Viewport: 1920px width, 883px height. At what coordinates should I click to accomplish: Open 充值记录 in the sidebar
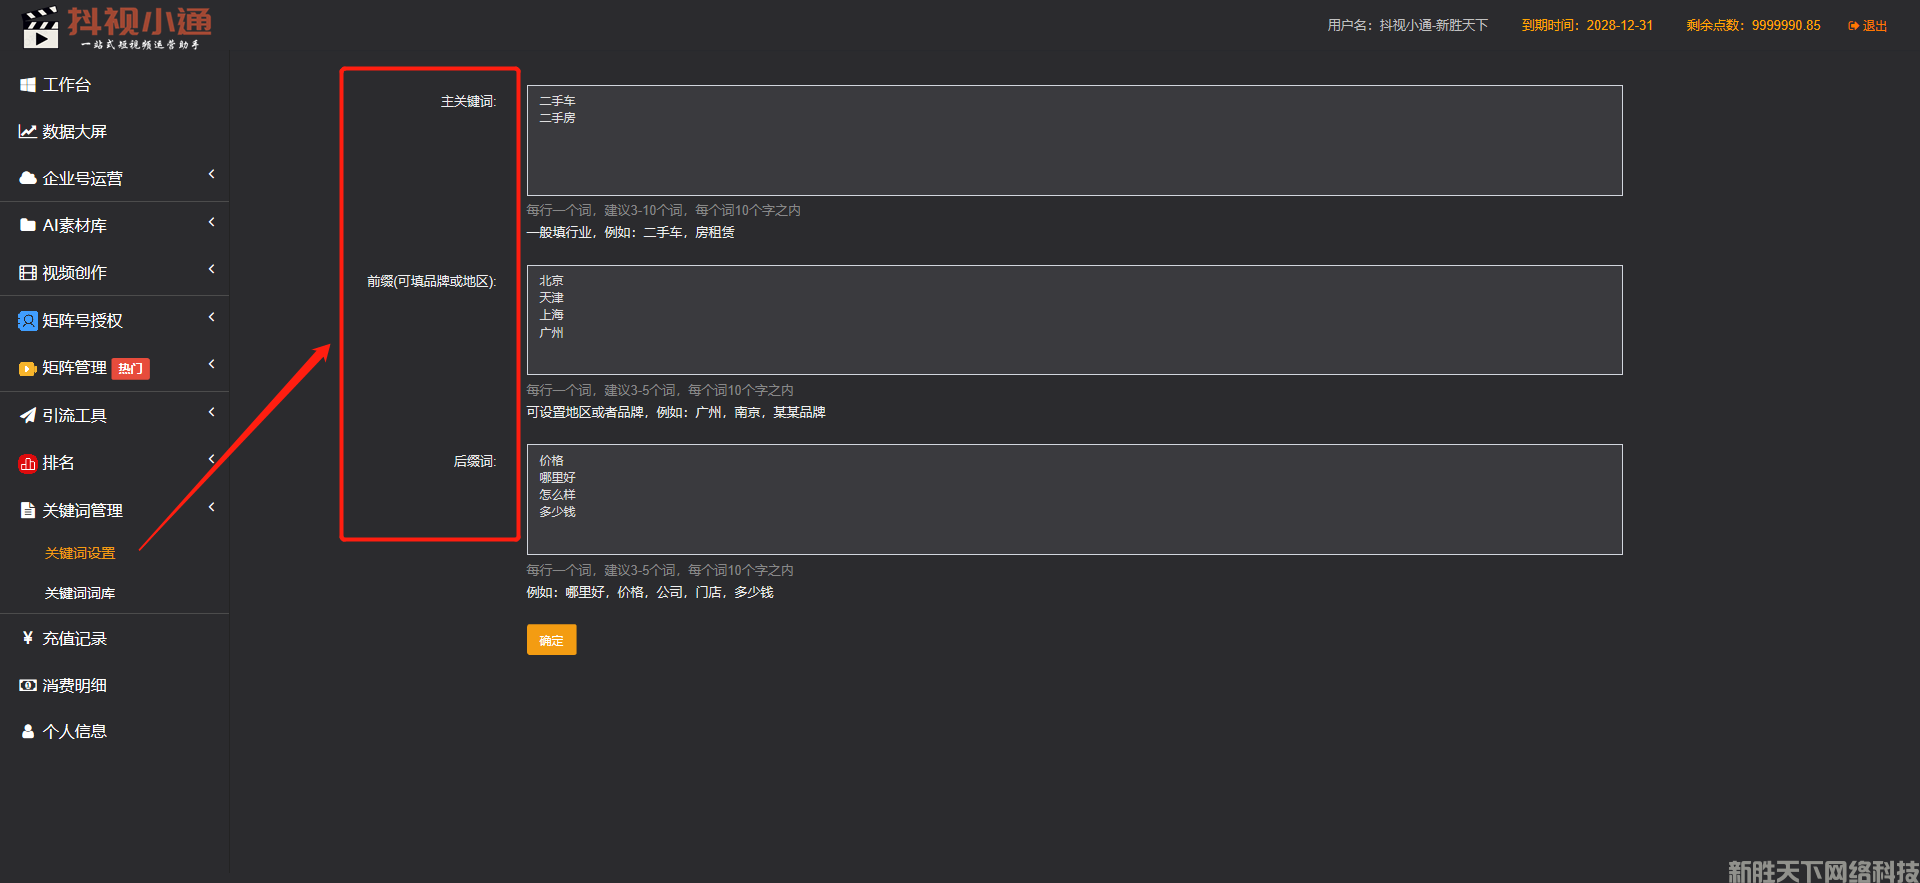tap(74, 639)
